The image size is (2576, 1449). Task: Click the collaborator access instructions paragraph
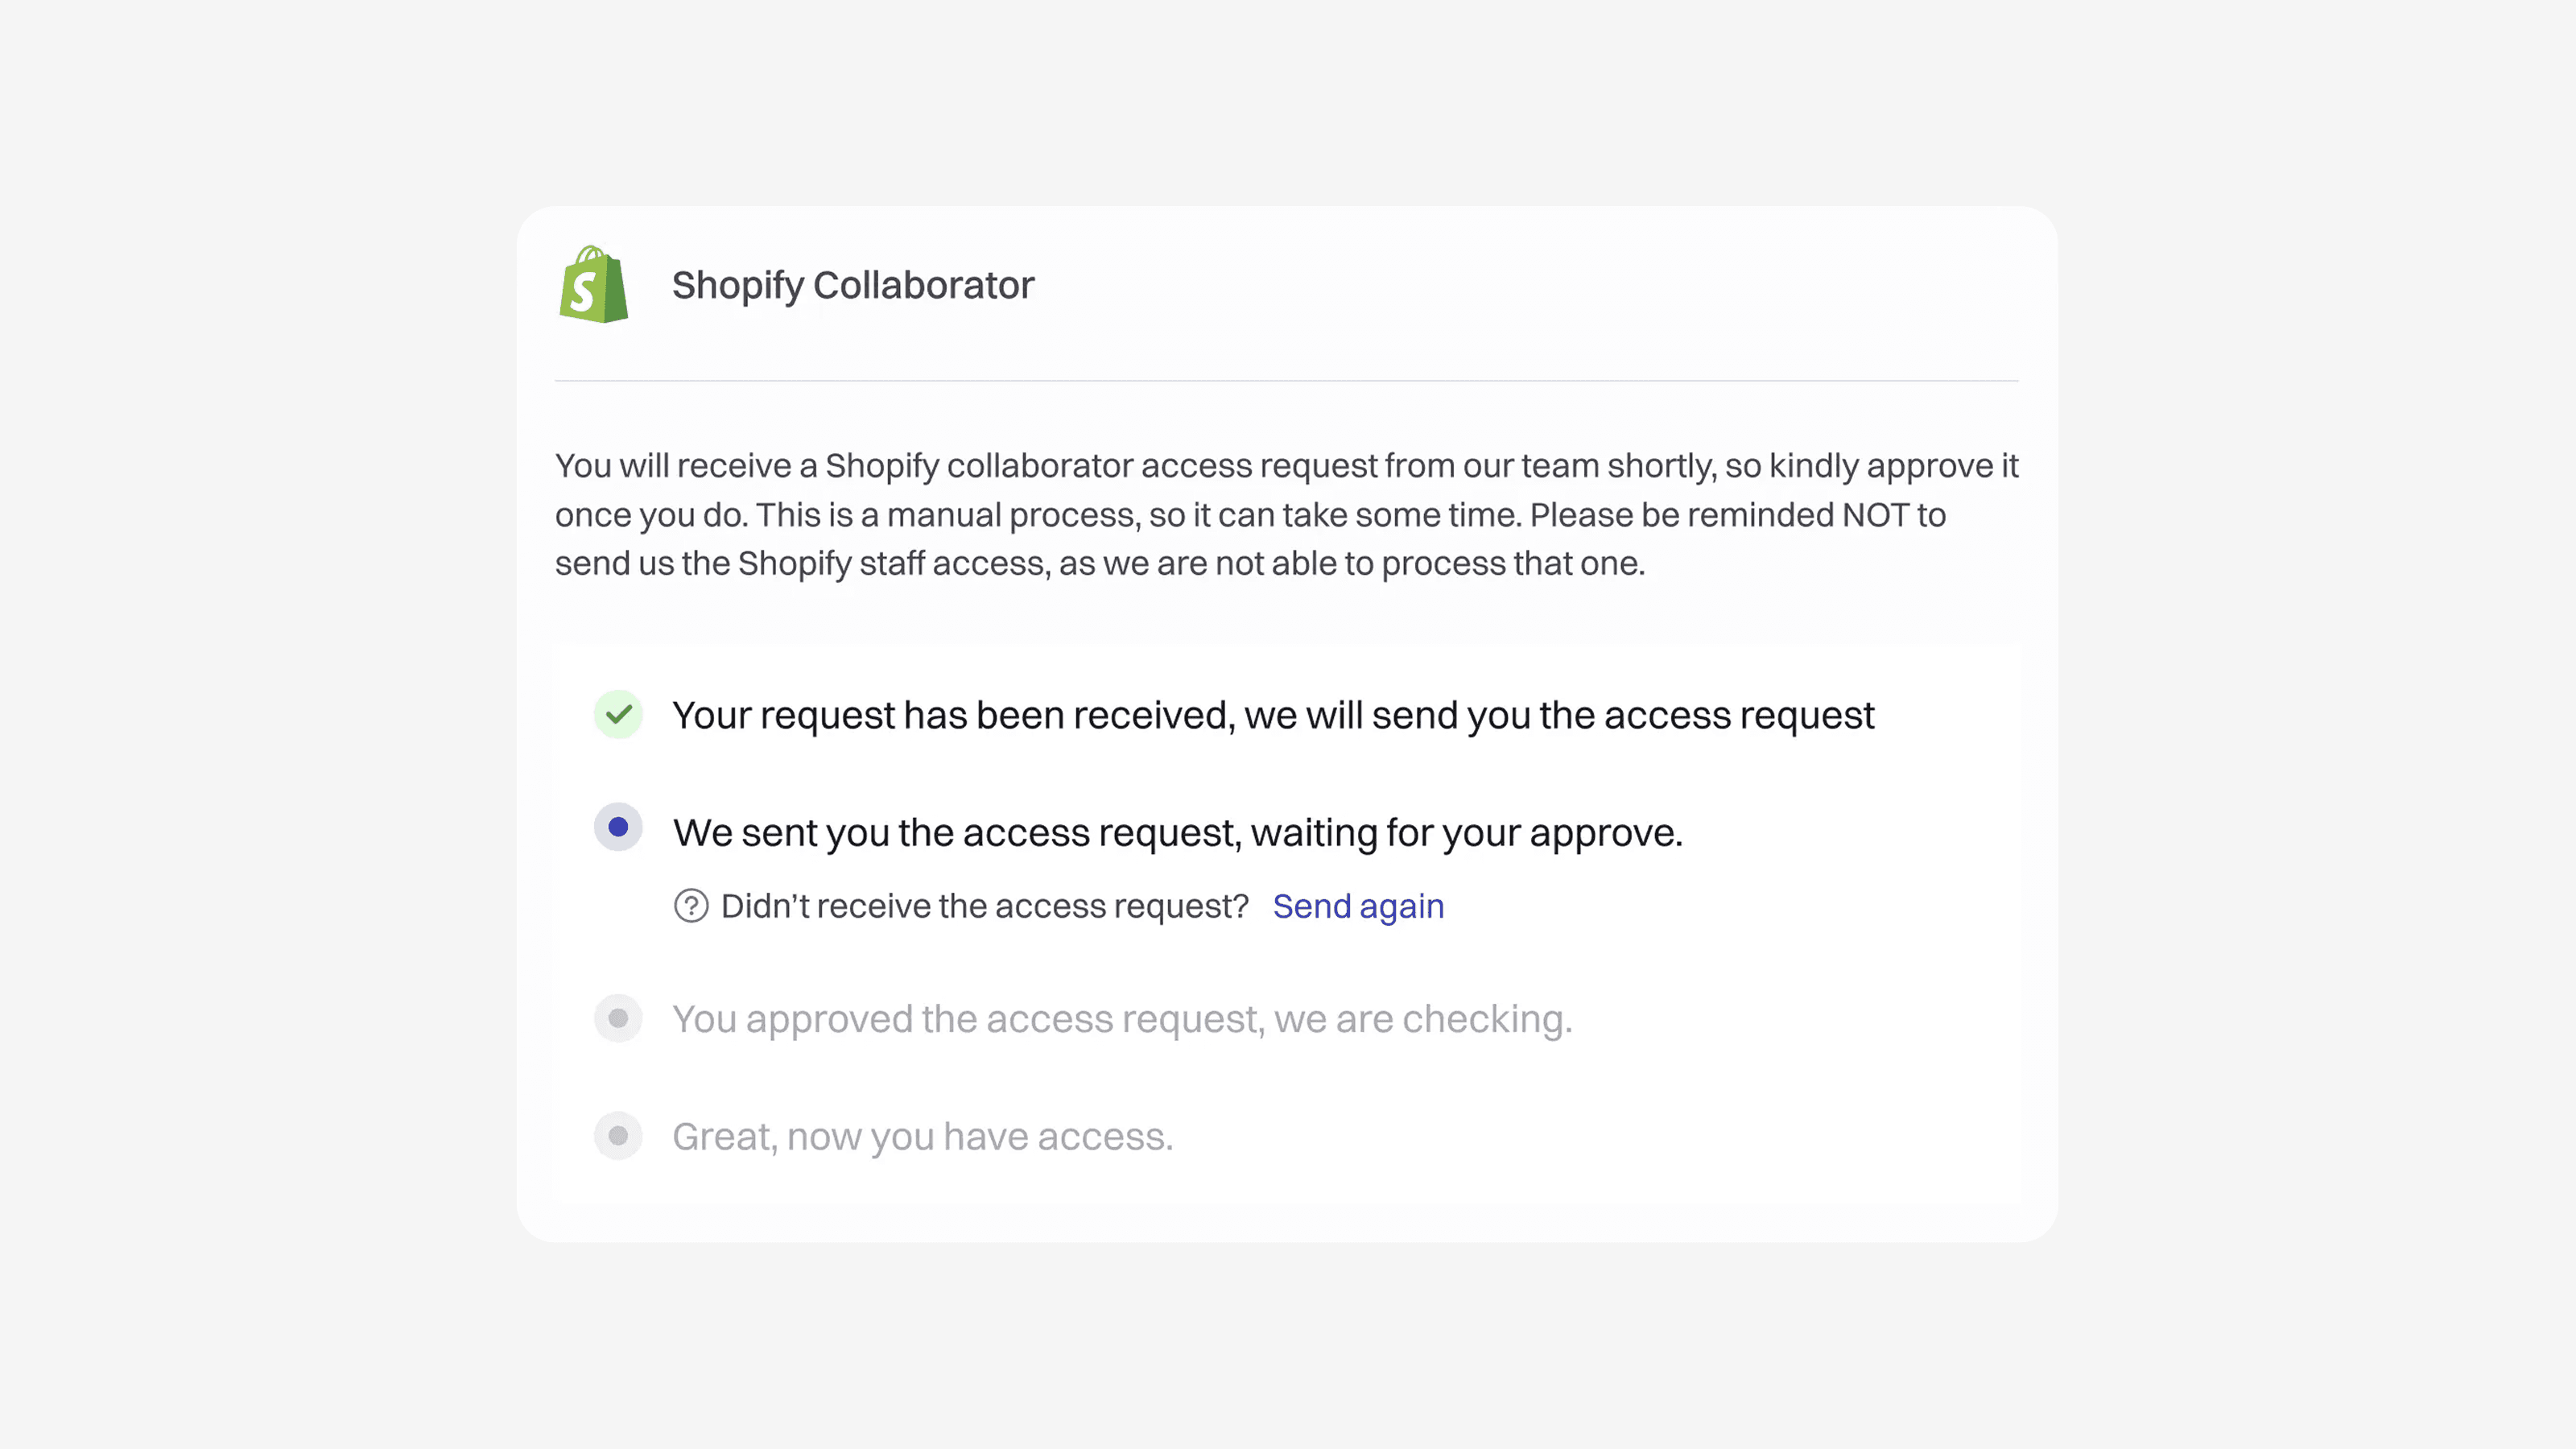point(1286,514)
